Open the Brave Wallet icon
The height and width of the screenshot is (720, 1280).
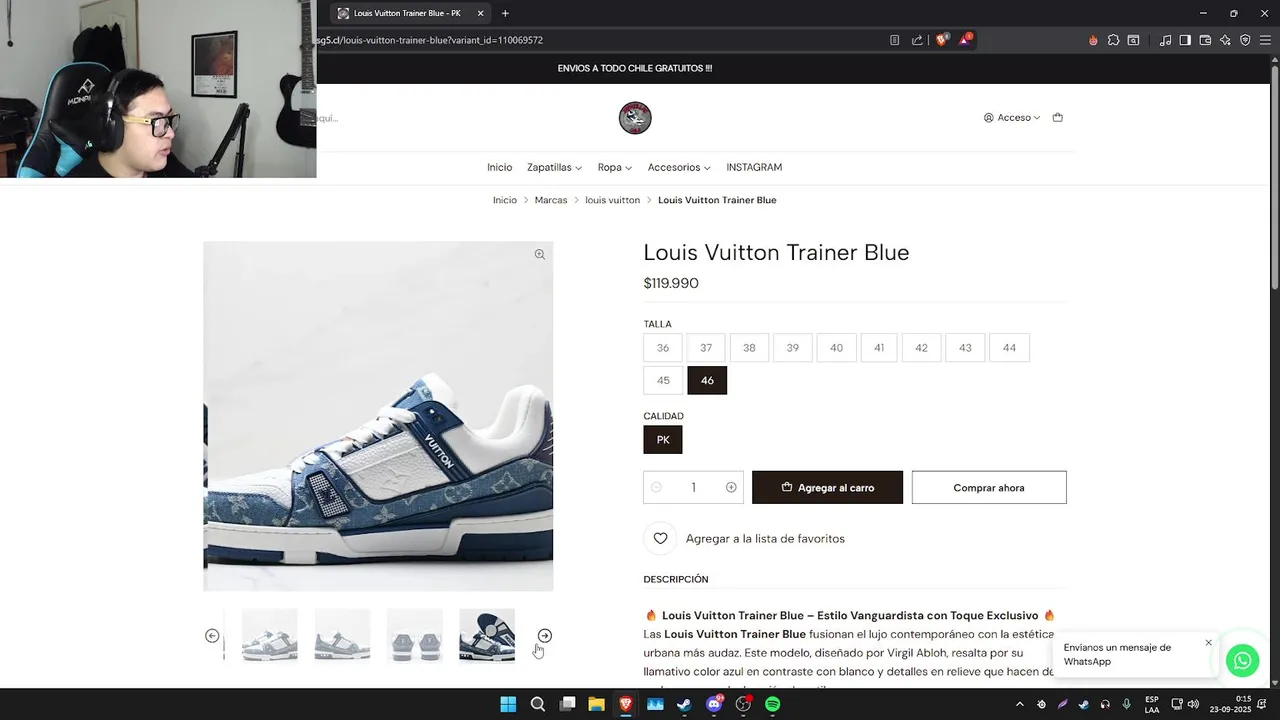(x=1205, y=40)
